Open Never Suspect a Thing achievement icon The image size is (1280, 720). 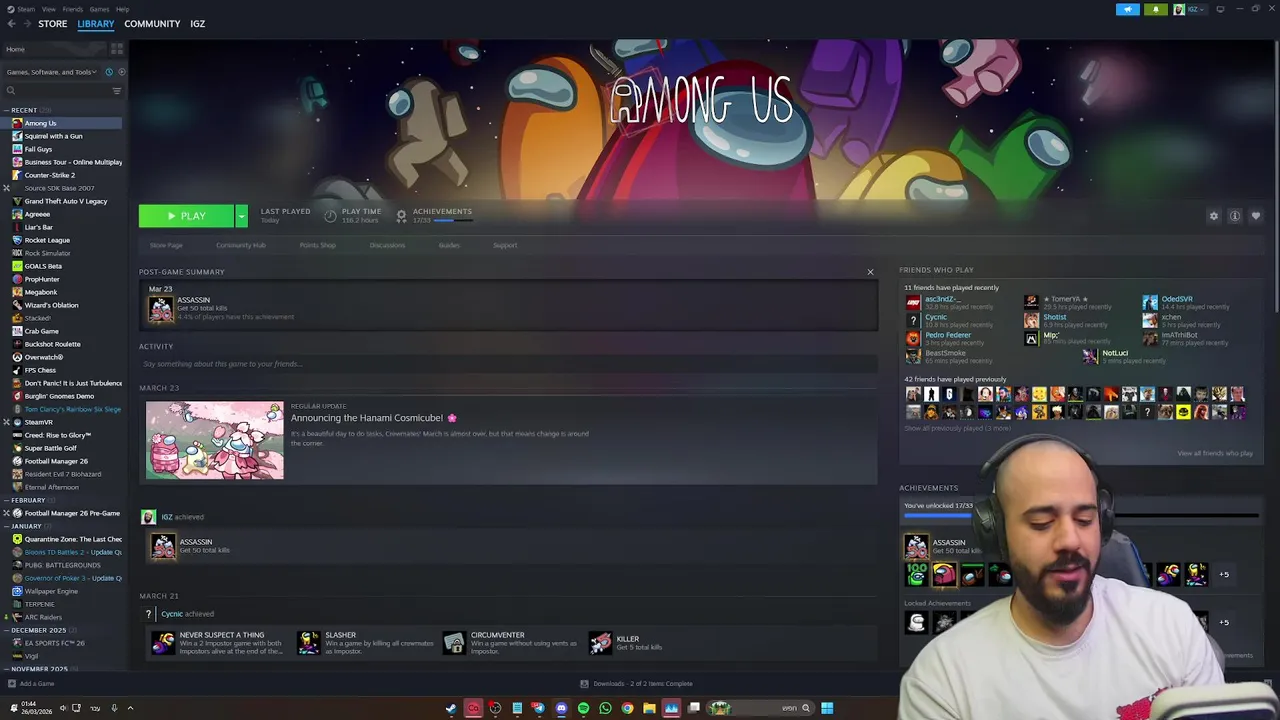coord(163,643)
